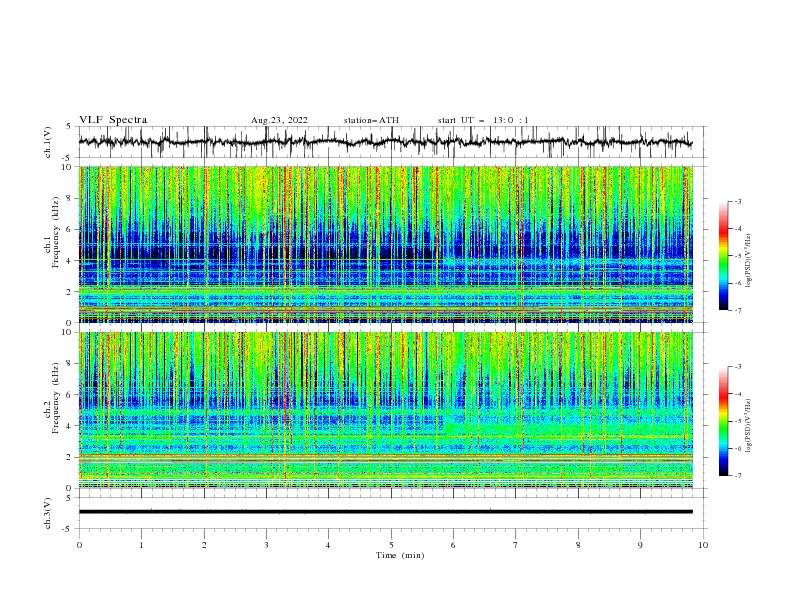Click the ch.1 PSD color bar
This screenshot has width=792, height=612.
click(x=723, y=255)
